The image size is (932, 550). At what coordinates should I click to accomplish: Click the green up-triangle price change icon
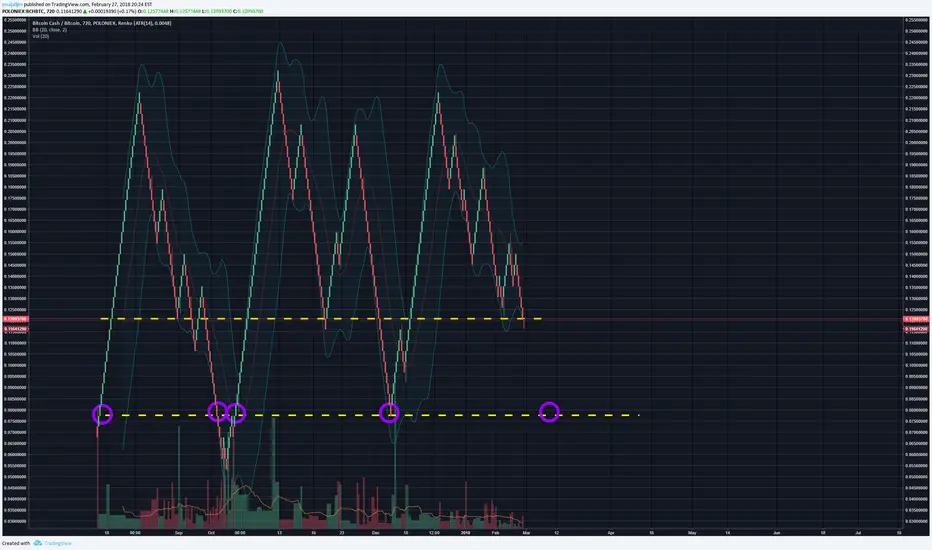coord(85,11)
